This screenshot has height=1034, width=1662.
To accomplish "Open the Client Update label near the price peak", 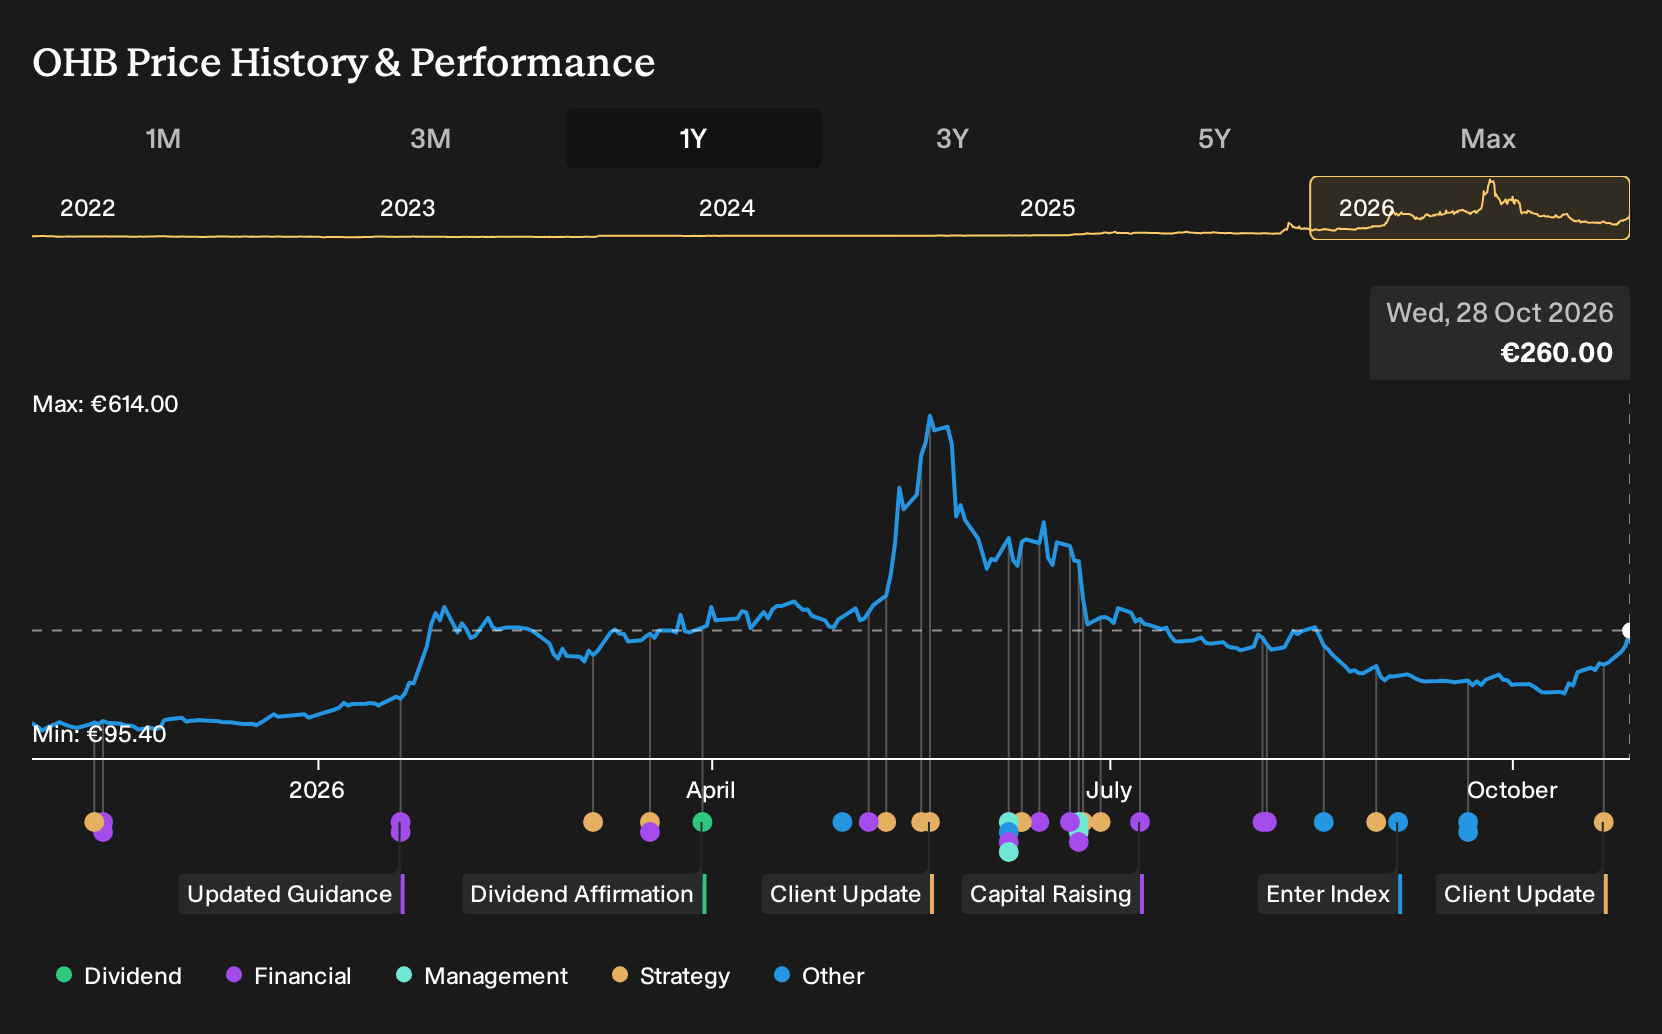I will [x=848, y=894].
